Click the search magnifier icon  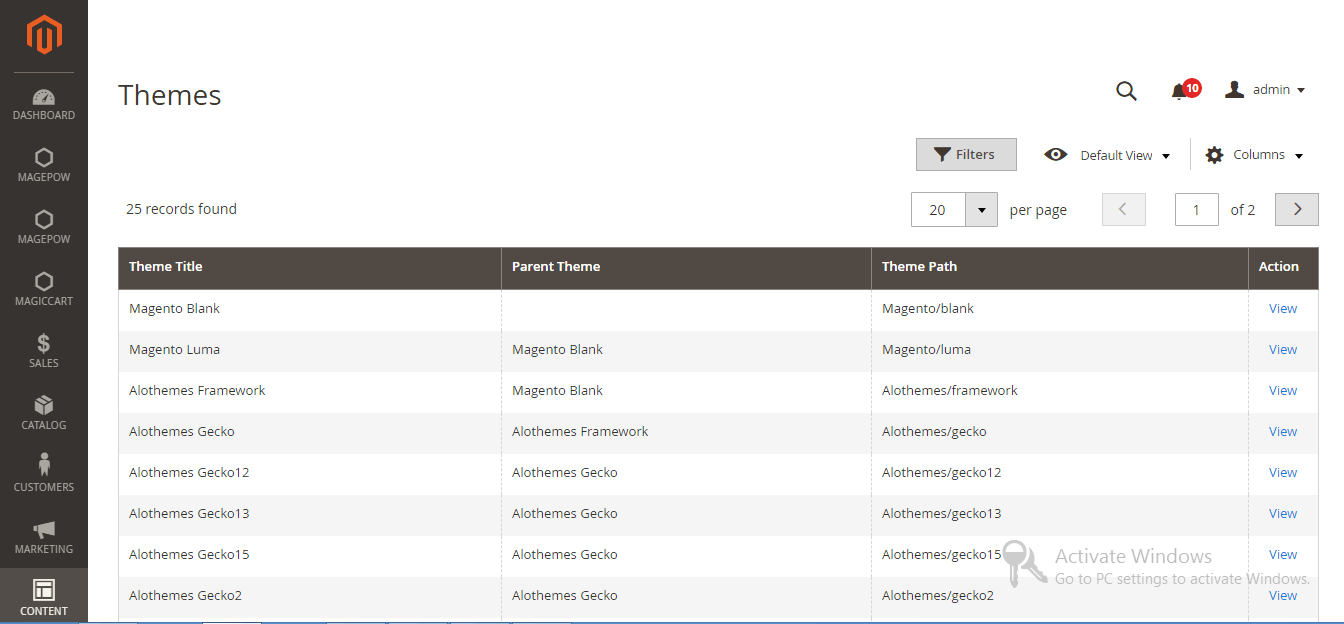[1126, 91]
